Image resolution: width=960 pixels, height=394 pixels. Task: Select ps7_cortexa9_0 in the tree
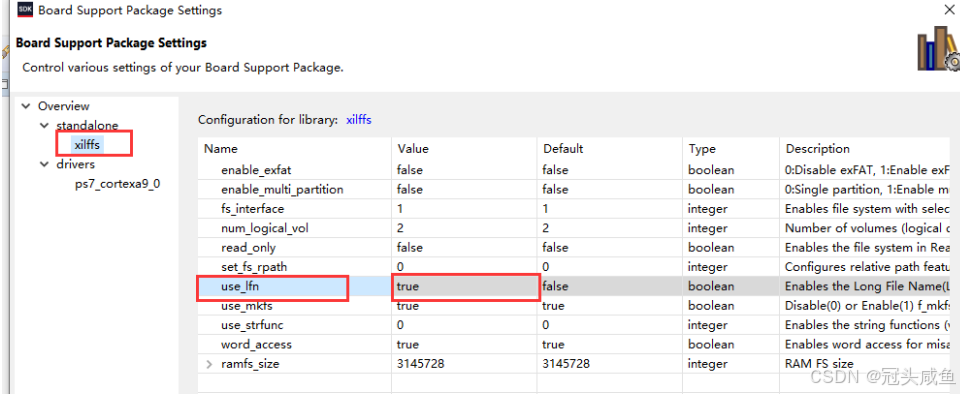118,184
